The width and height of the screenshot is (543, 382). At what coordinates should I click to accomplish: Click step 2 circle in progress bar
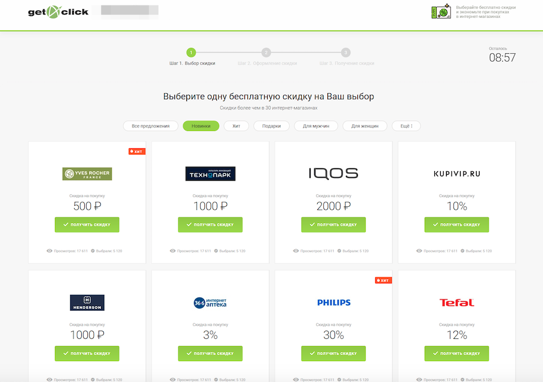pos(266,52)
